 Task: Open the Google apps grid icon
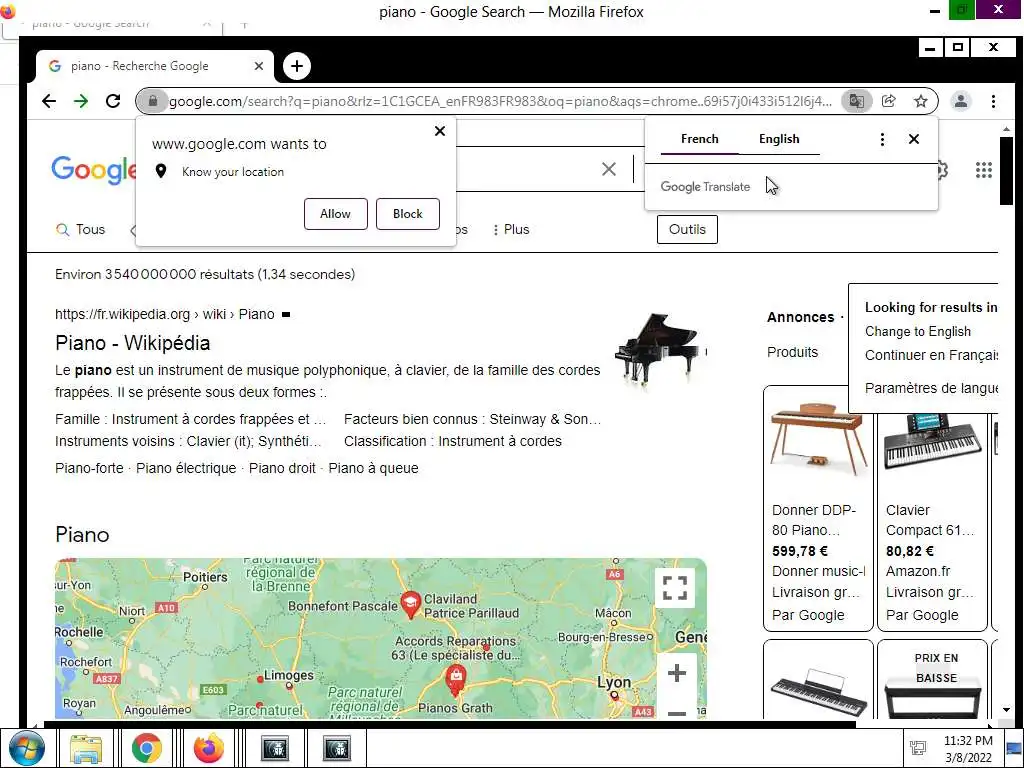984,170
